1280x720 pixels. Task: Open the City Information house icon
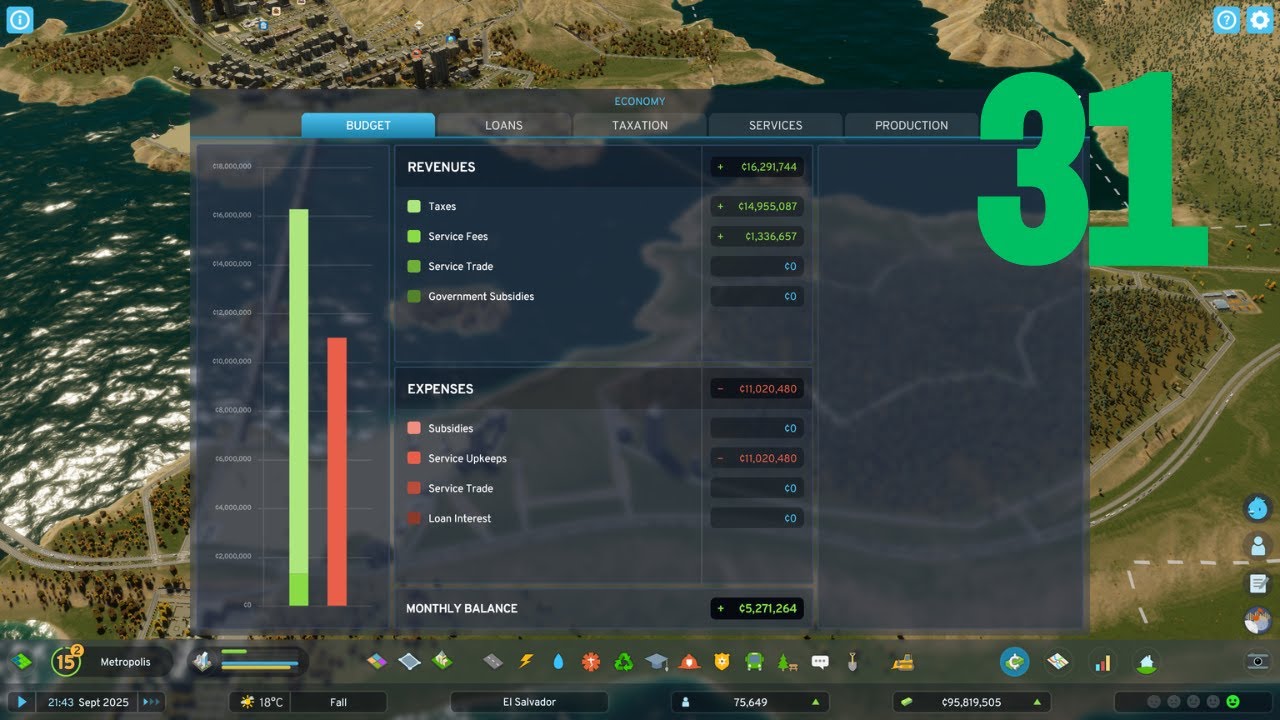coord(1146,662)
